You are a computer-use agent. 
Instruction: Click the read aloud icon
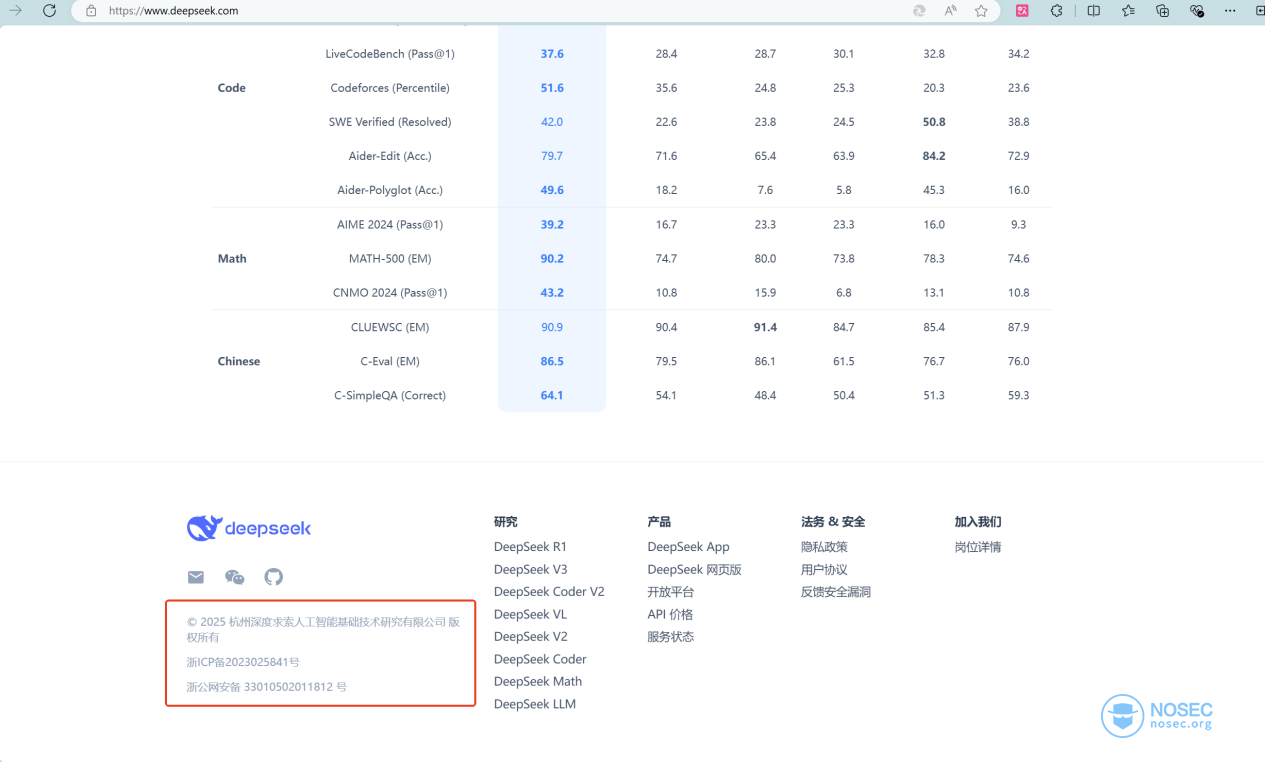[x=950, y=11]
